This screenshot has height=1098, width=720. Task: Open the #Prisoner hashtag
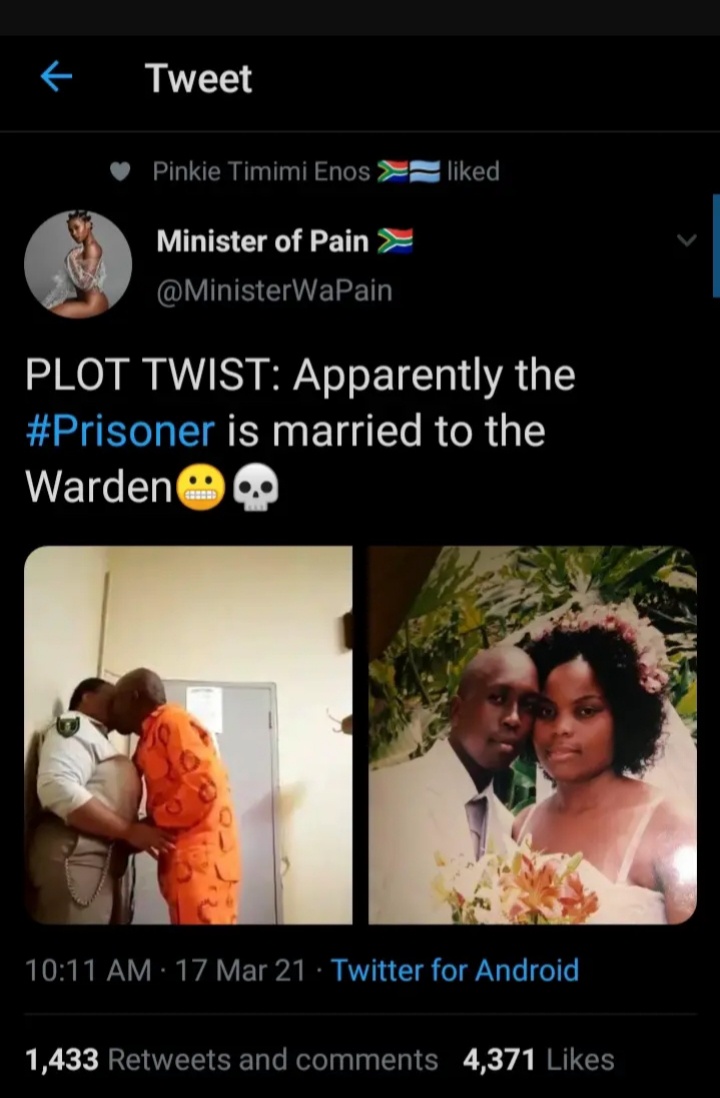[120, 430]
